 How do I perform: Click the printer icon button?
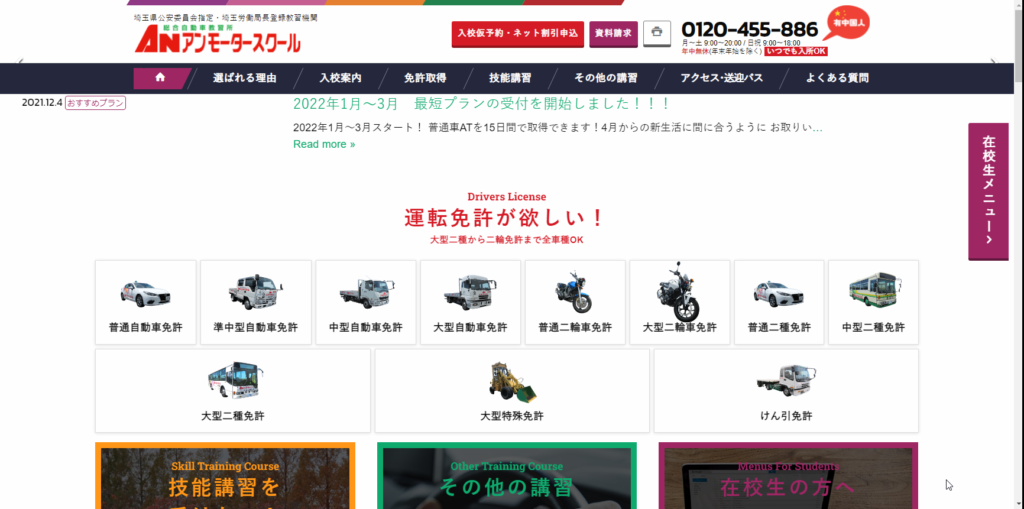tap(657, 33)
